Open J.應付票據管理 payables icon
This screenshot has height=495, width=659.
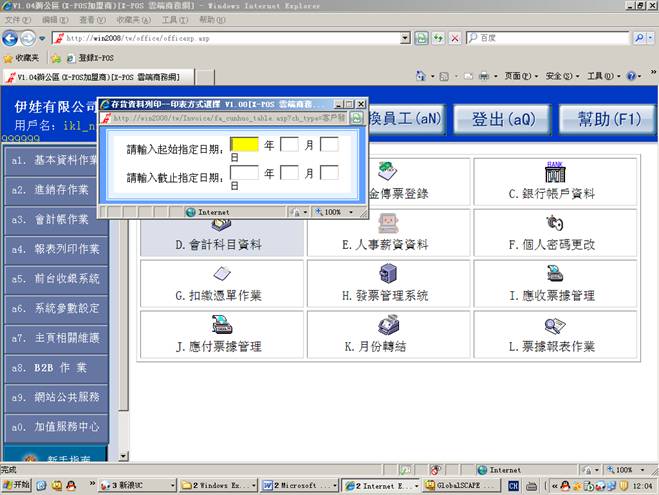(221, 325)
